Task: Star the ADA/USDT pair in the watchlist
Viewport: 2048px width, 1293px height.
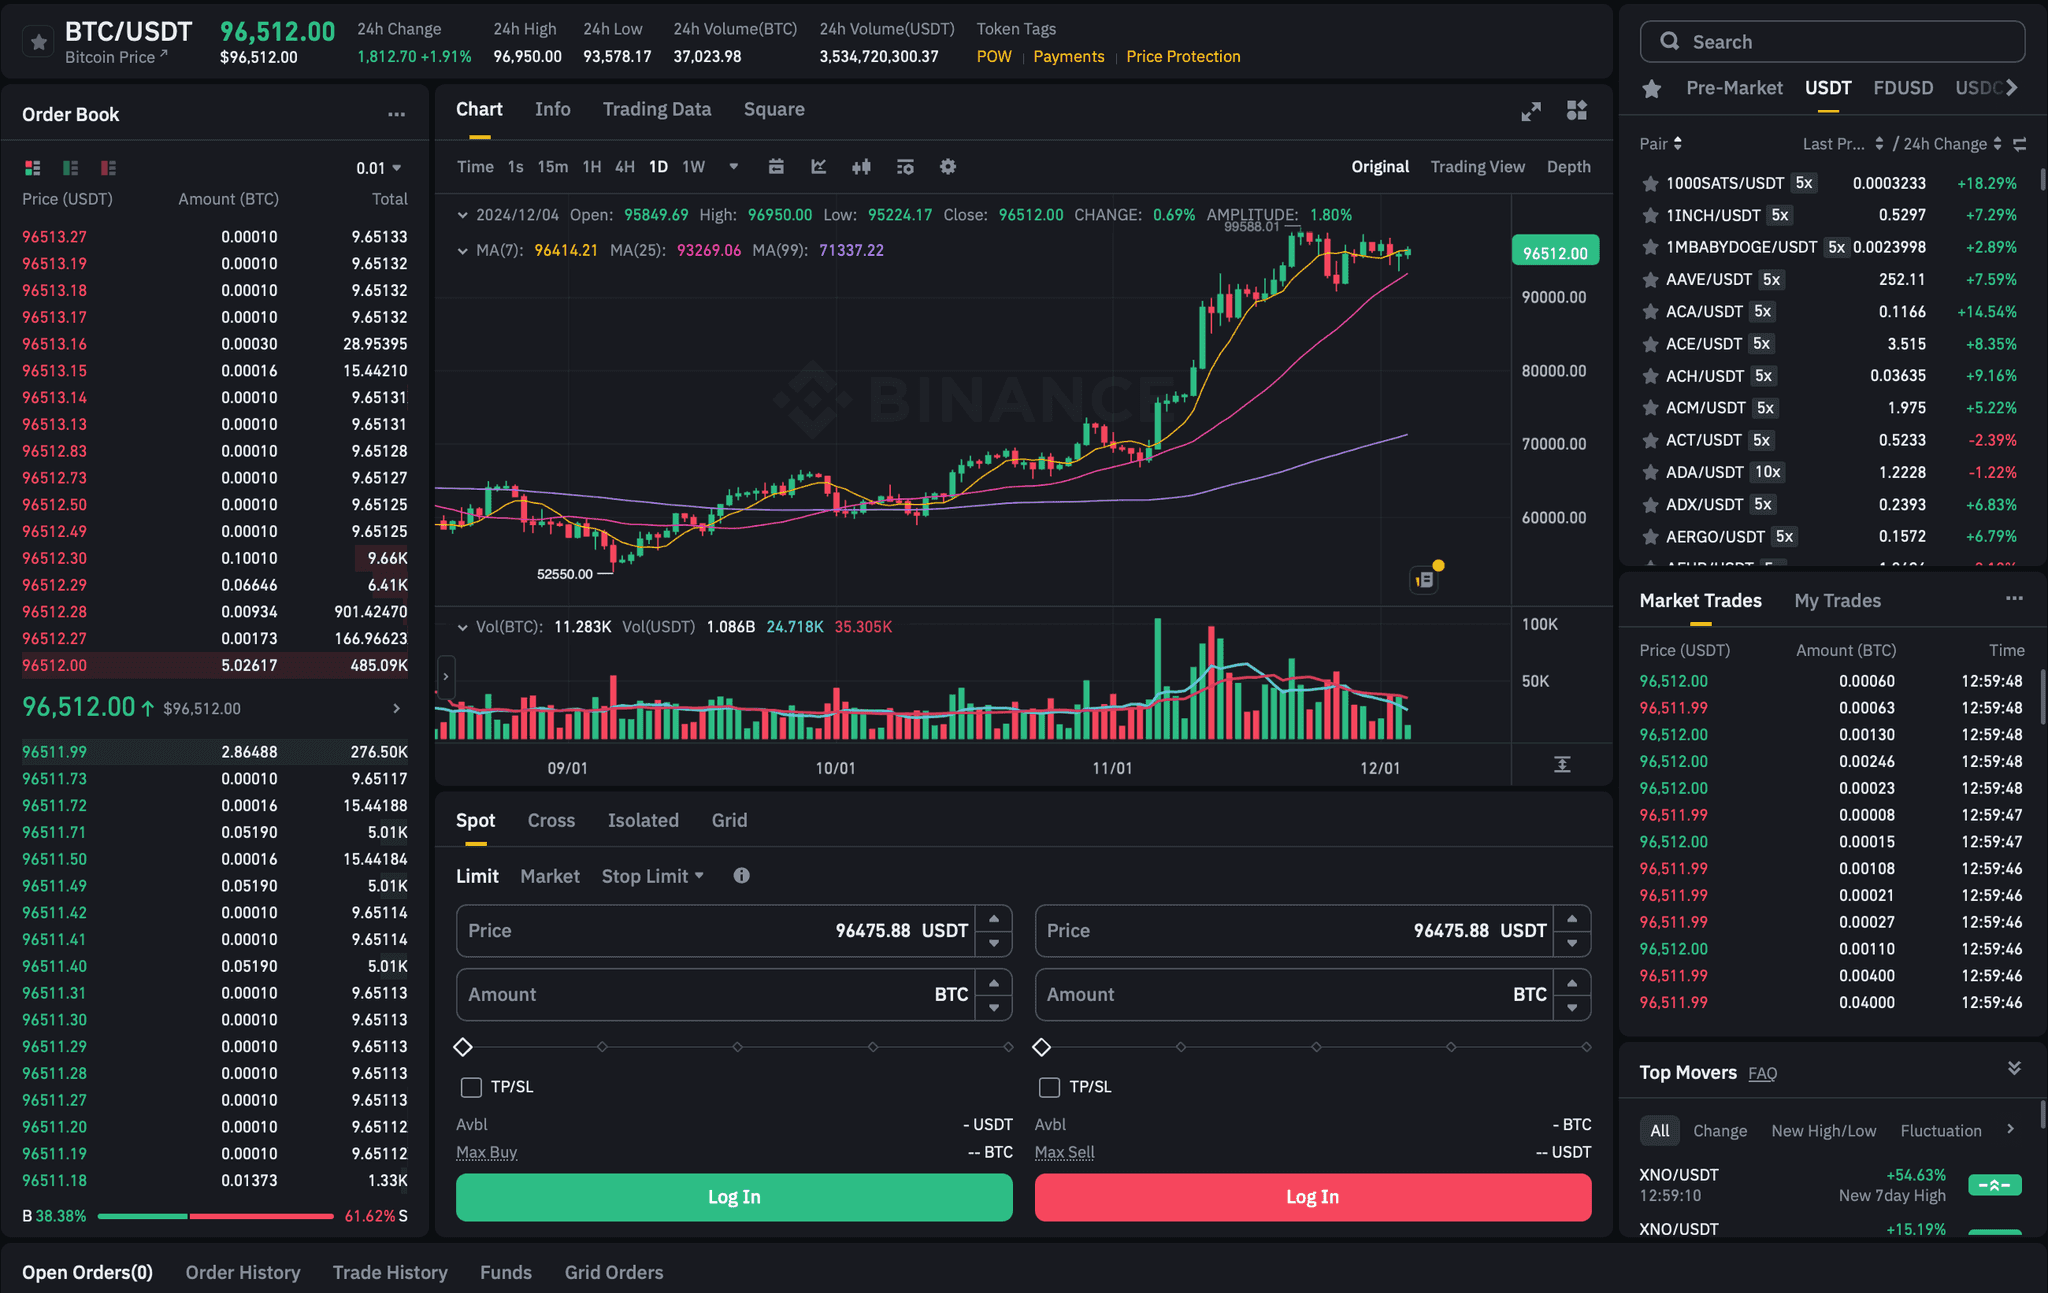Action: click(1649, 472)
